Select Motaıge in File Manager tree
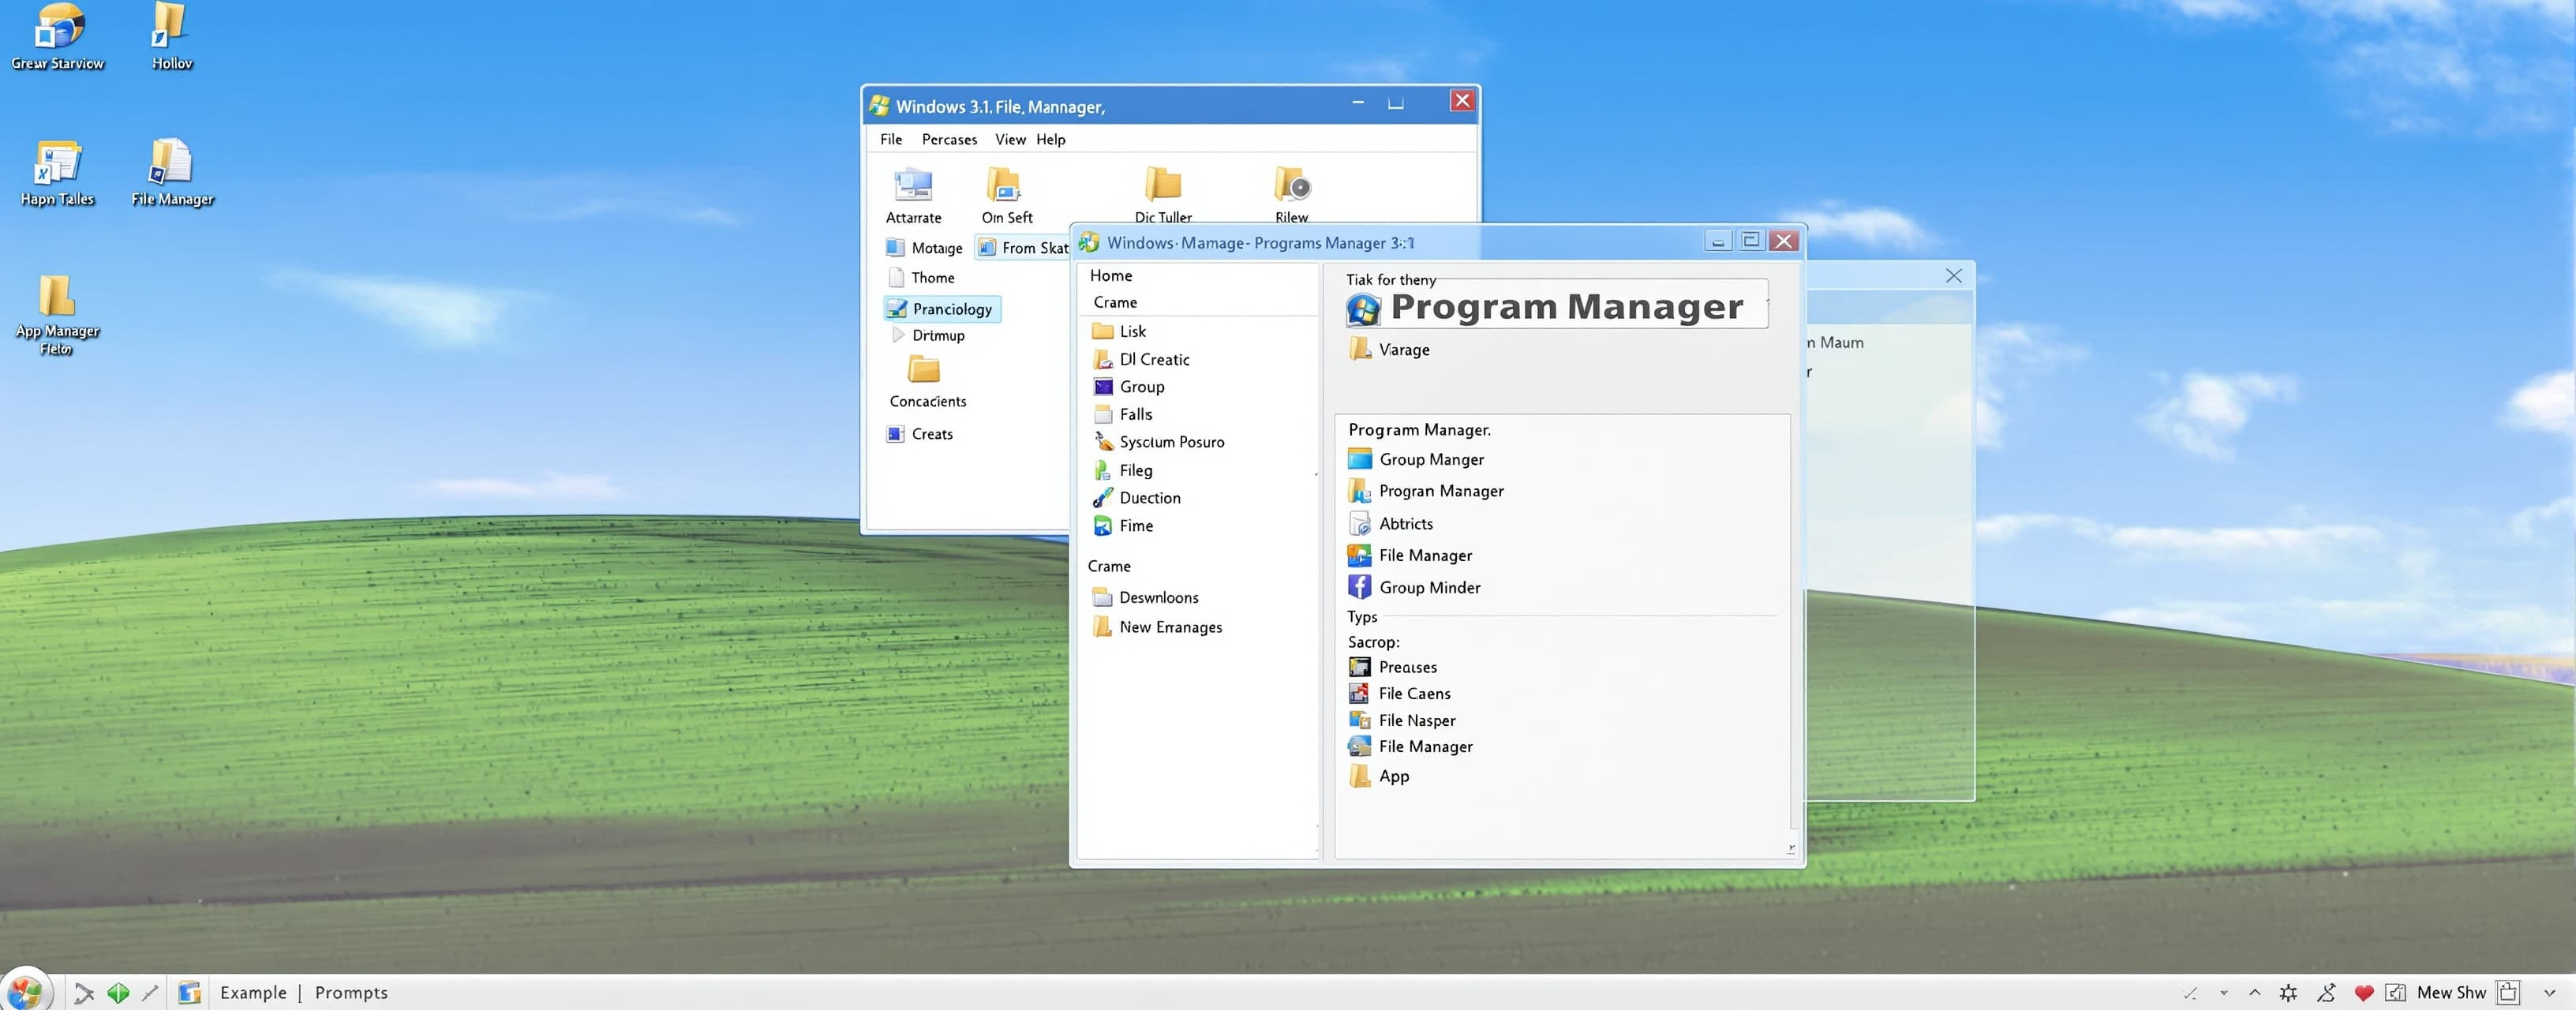The image size is (2576, 1010). 923,248
